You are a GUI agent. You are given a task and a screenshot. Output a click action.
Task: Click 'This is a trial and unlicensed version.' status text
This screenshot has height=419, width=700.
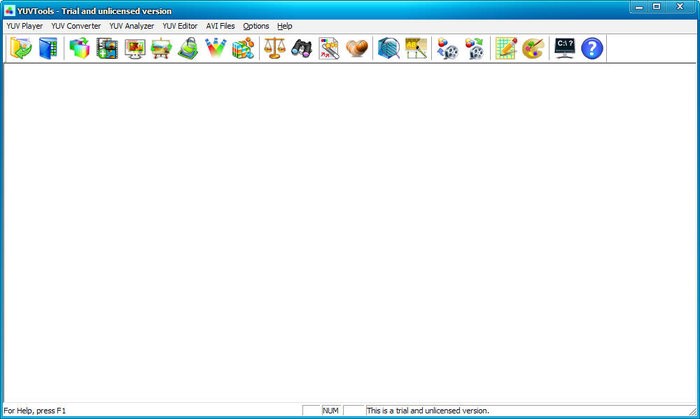pyautogui.click(x=428, y=411)
